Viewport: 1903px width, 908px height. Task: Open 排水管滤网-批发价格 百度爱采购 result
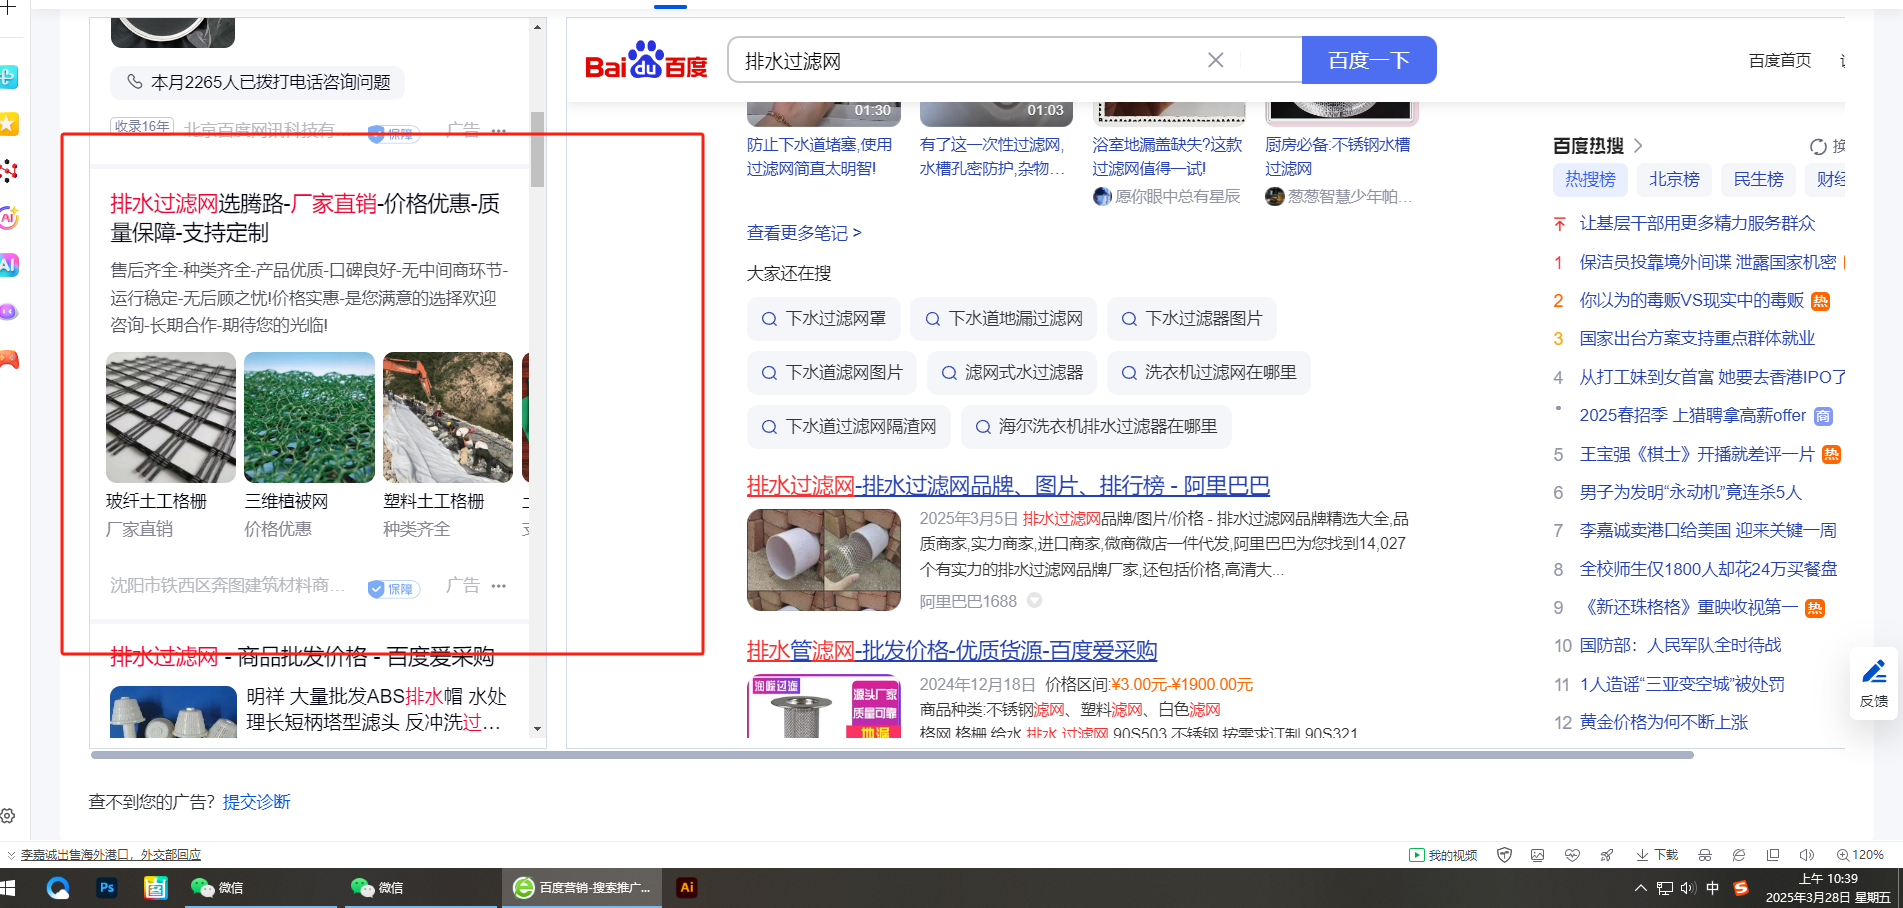click(x=952, y=651)
